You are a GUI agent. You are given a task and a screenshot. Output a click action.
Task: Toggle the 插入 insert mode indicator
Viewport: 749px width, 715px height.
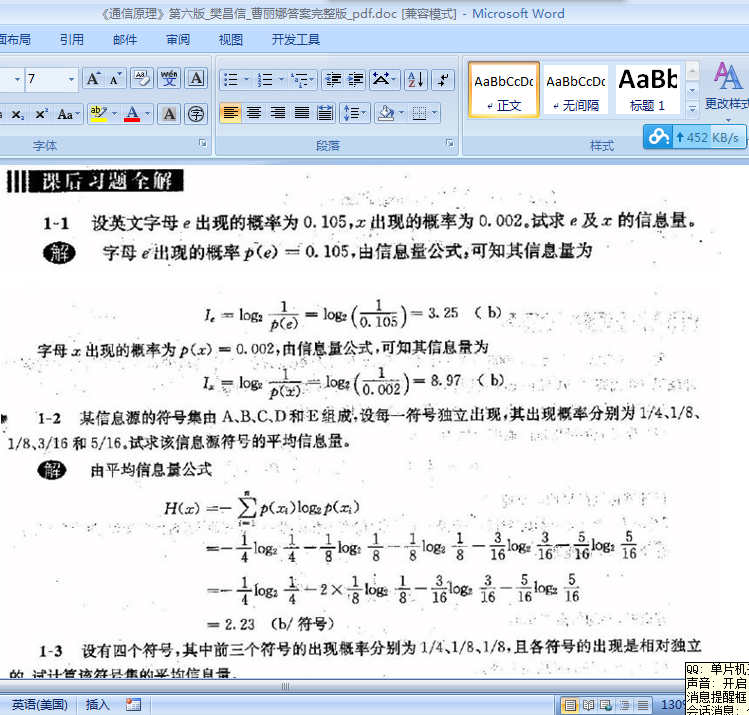pos(97,705)
